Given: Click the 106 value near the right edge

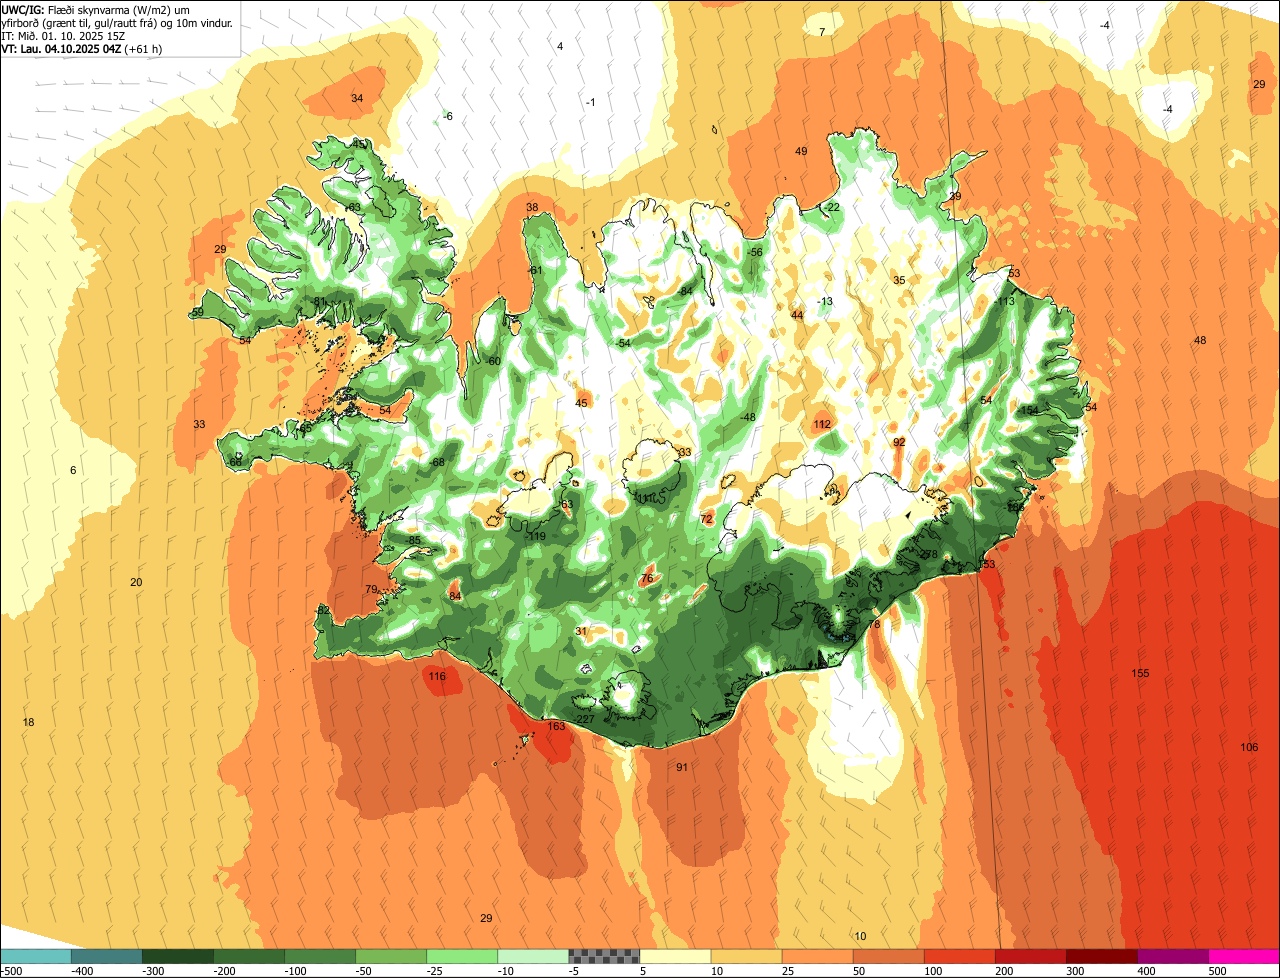Looking at the screenshot, I should 1249,747.
